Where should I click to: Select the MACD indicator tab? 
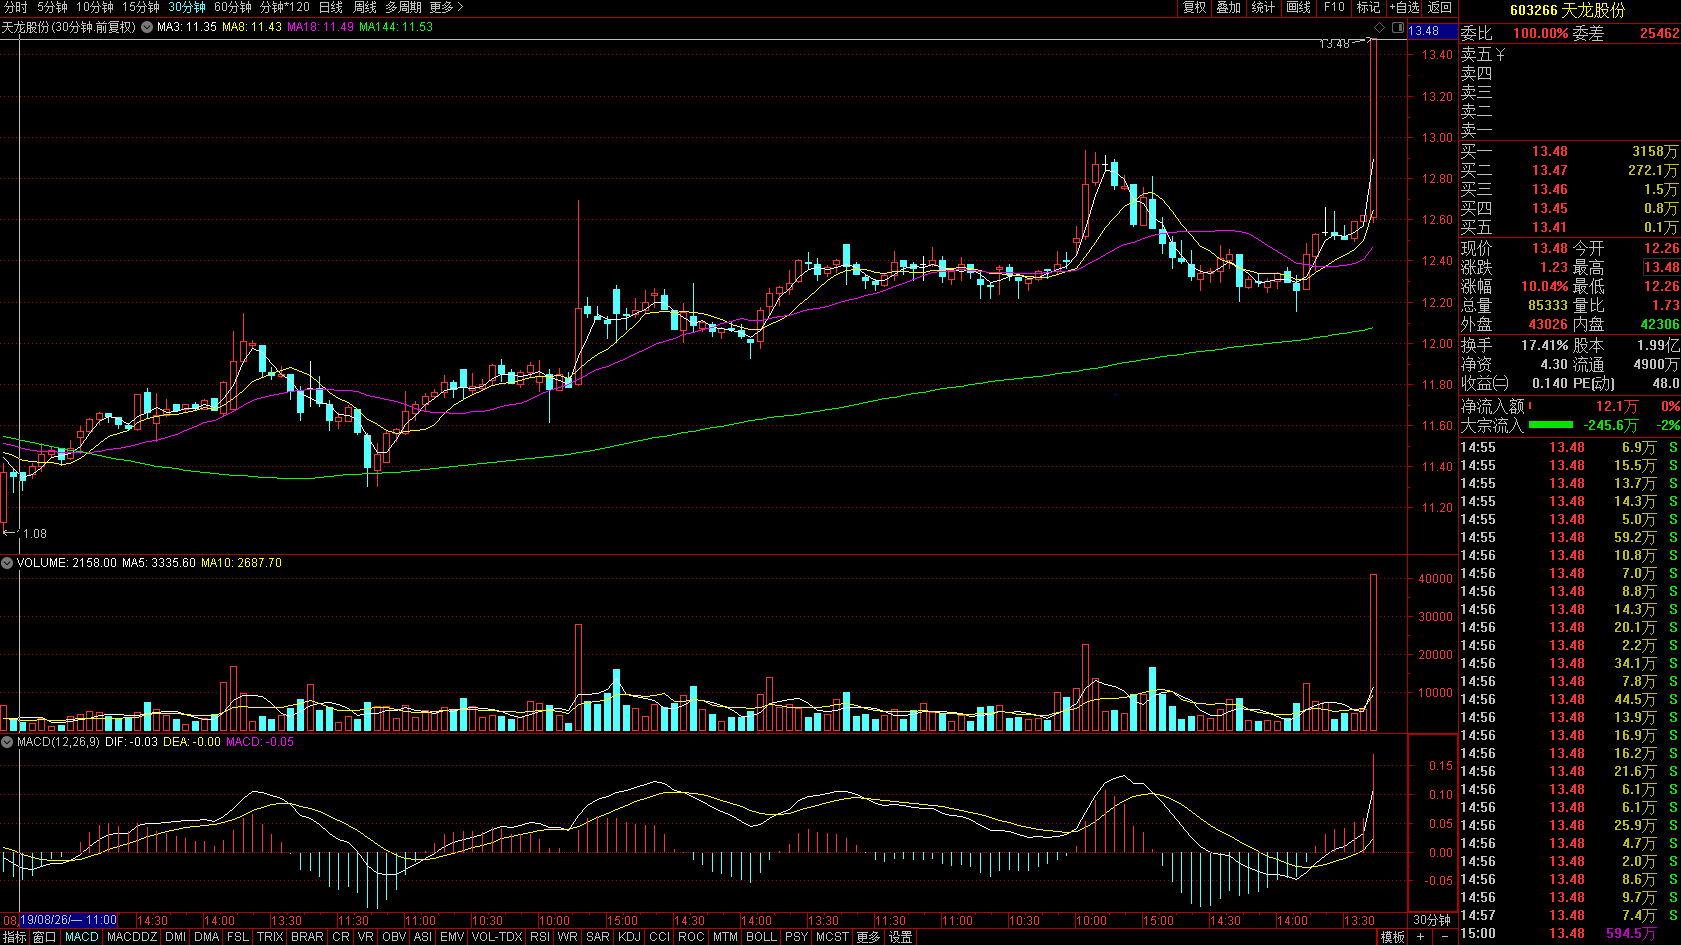(82, 937)
